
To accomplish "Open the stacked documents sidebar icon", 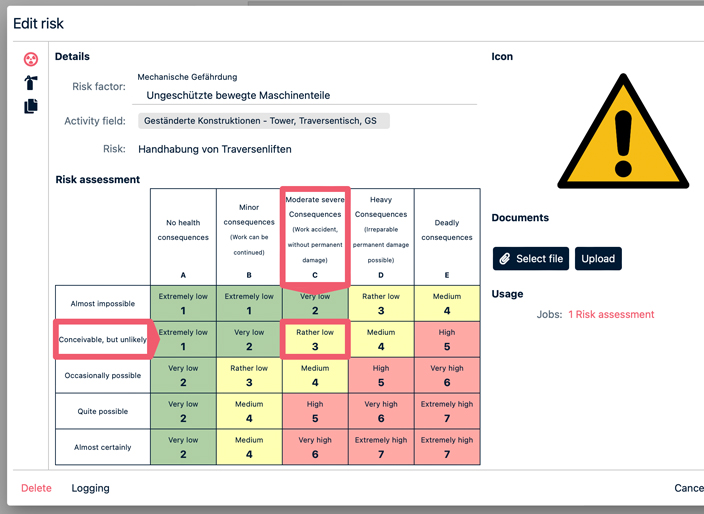I will [31, 106].
